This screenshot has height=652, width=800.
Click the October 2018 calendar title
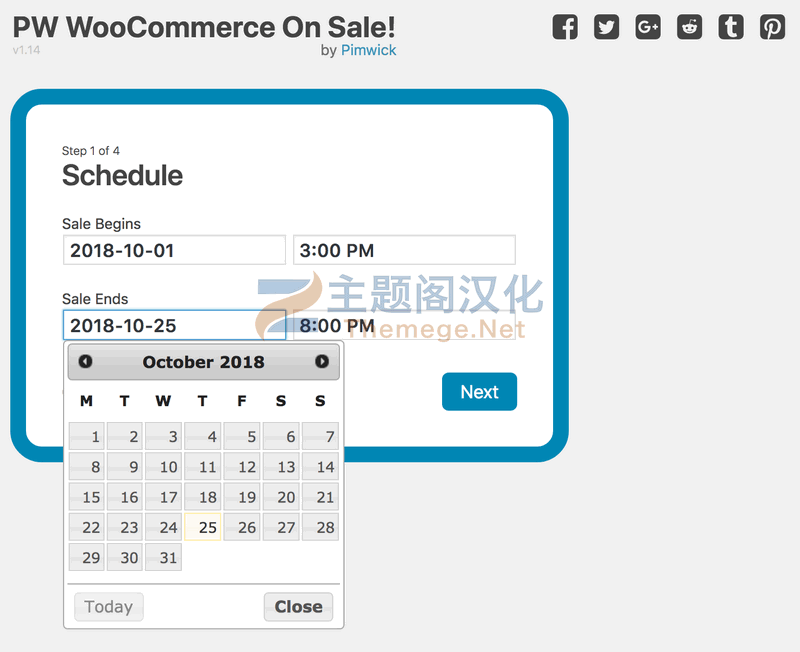coord(204,362)
